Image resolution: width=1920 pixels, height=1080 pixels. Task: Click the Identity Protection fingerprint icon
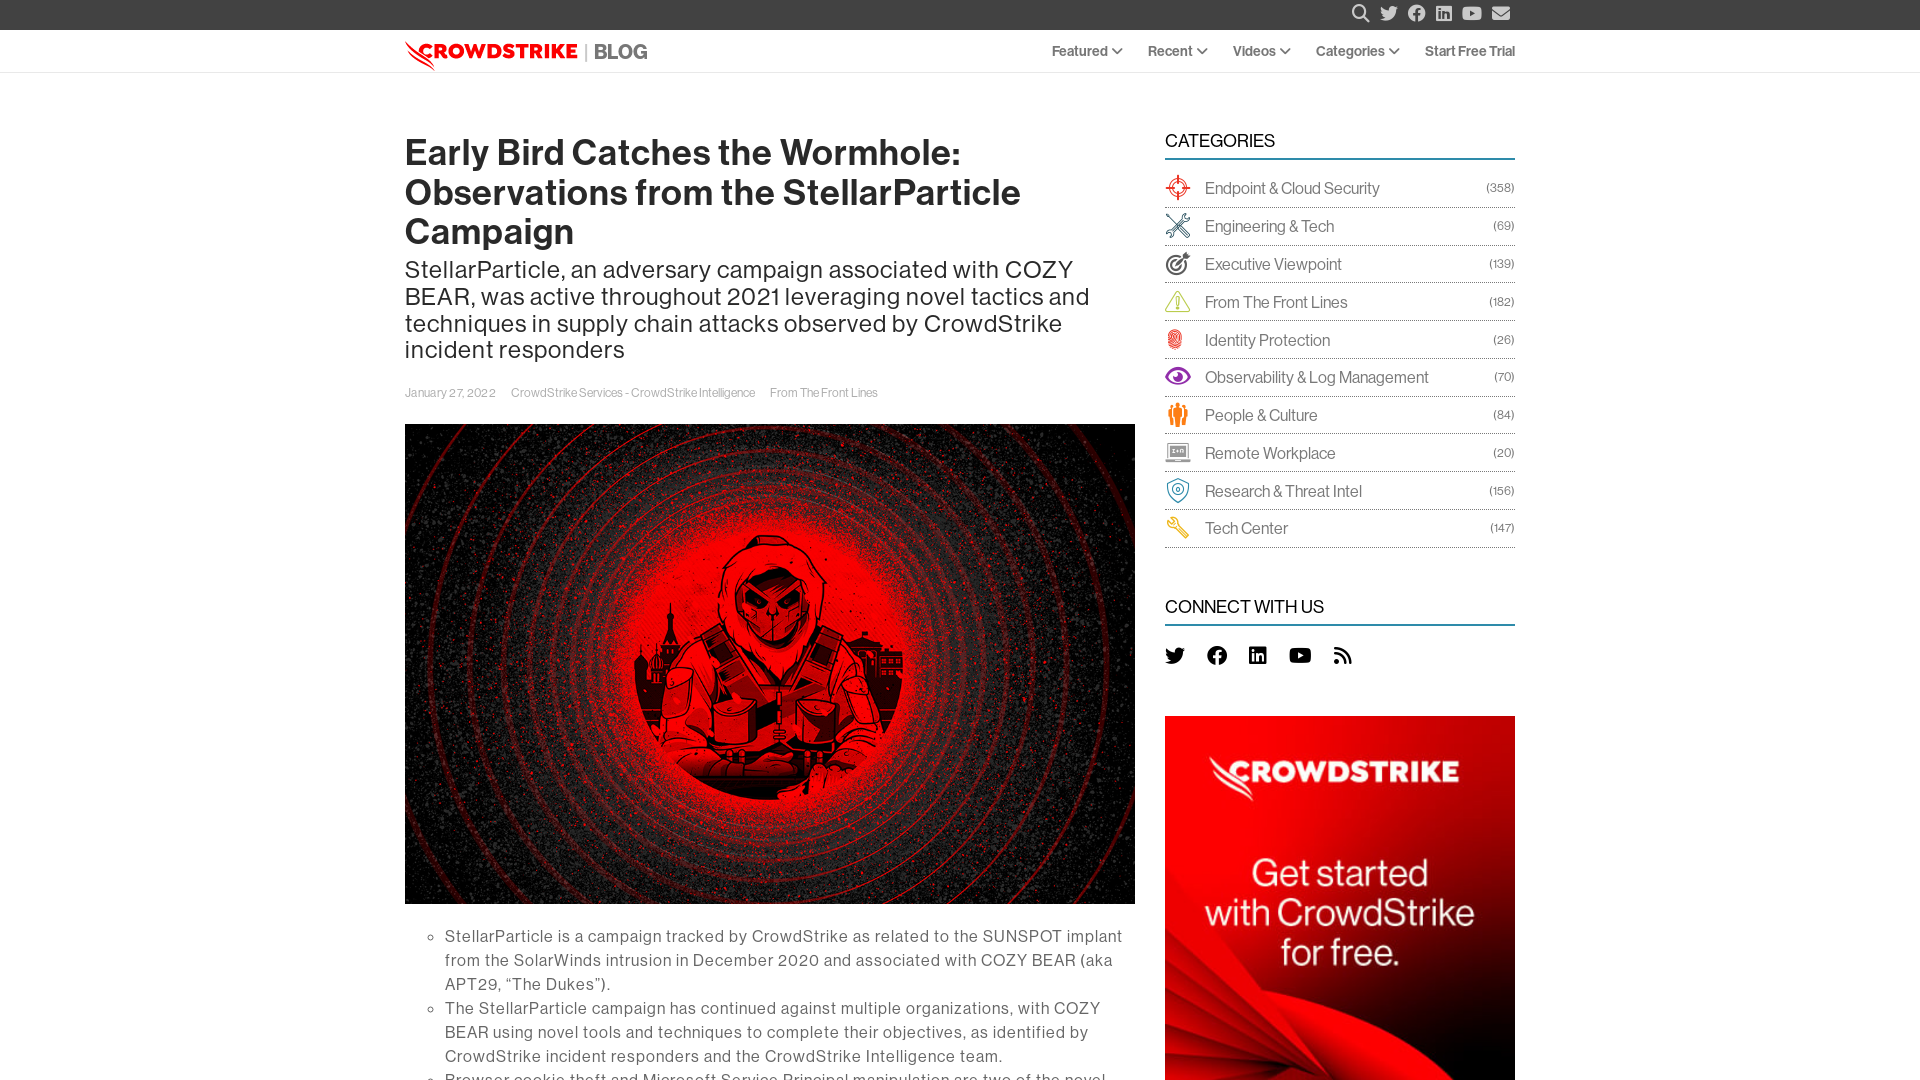point(1175,340)
